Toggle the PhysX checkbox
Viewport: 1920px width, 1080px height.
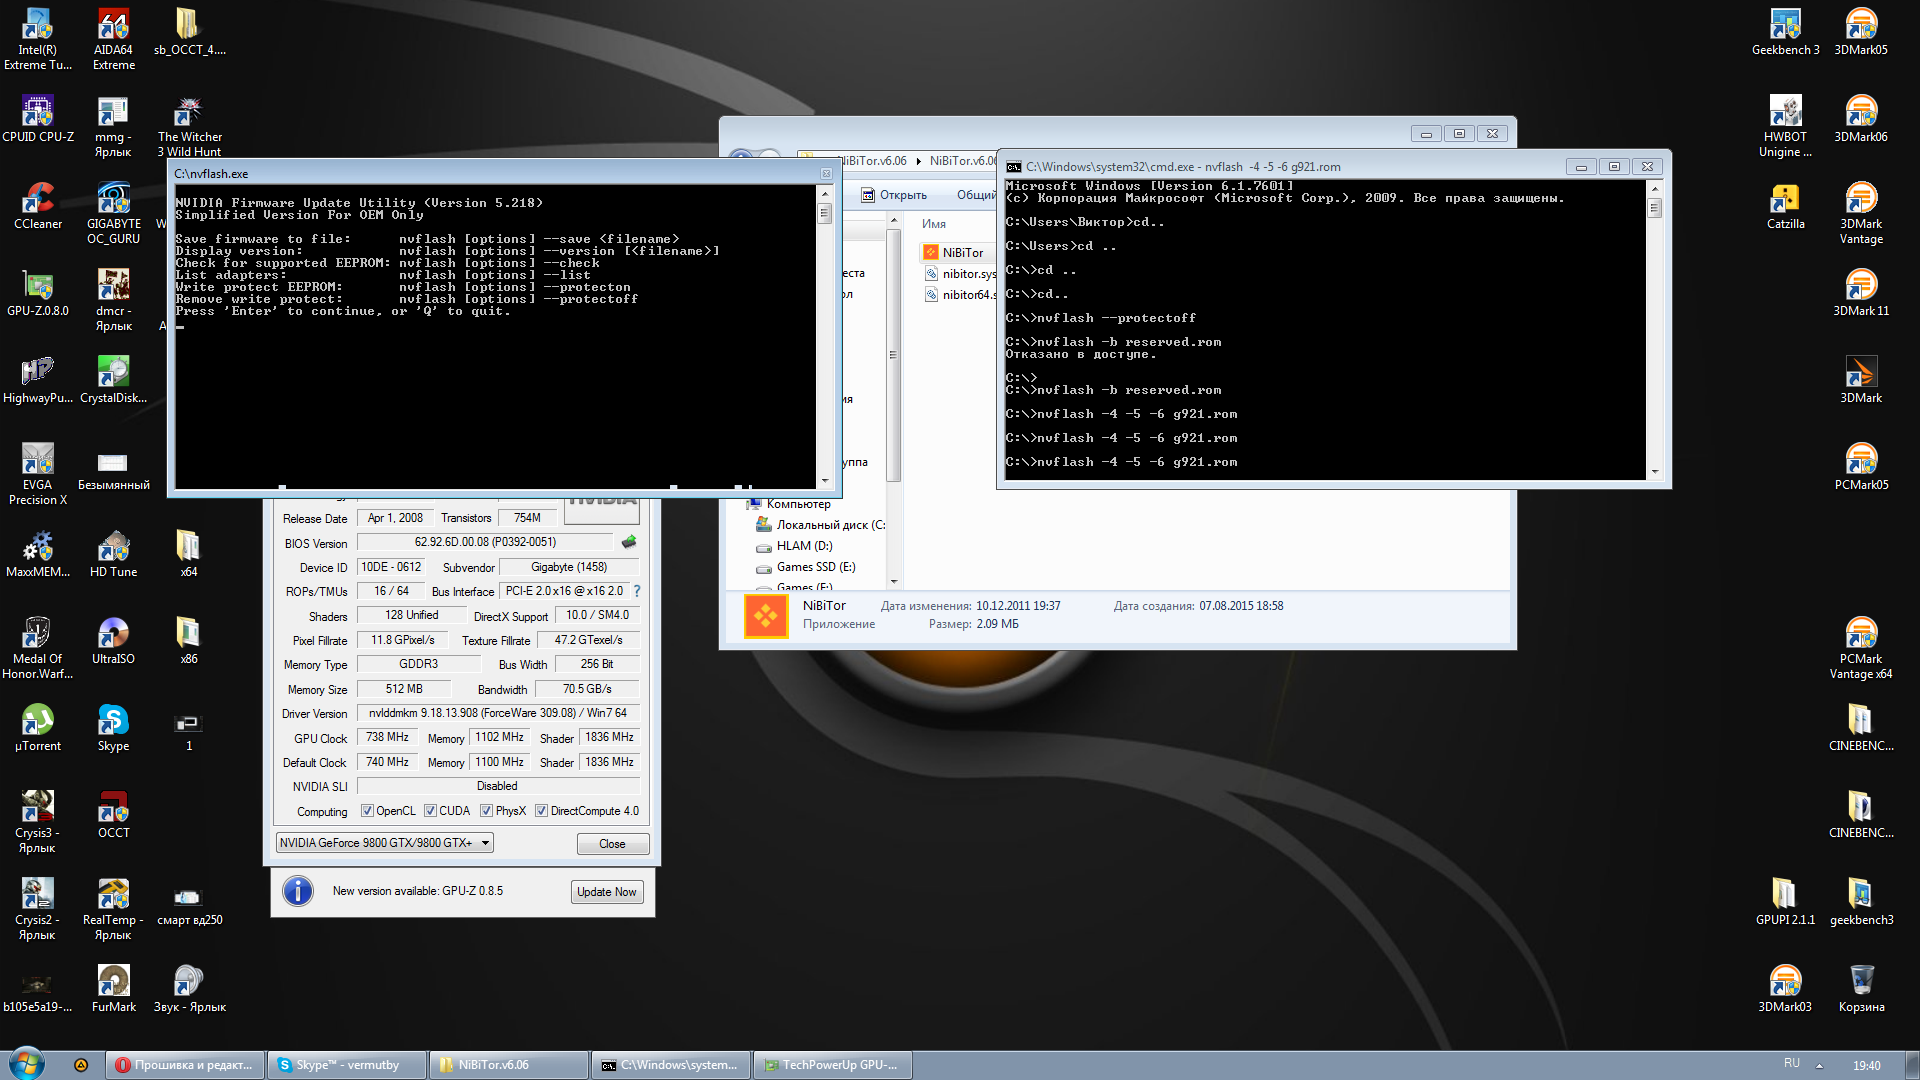pos(486,811)
